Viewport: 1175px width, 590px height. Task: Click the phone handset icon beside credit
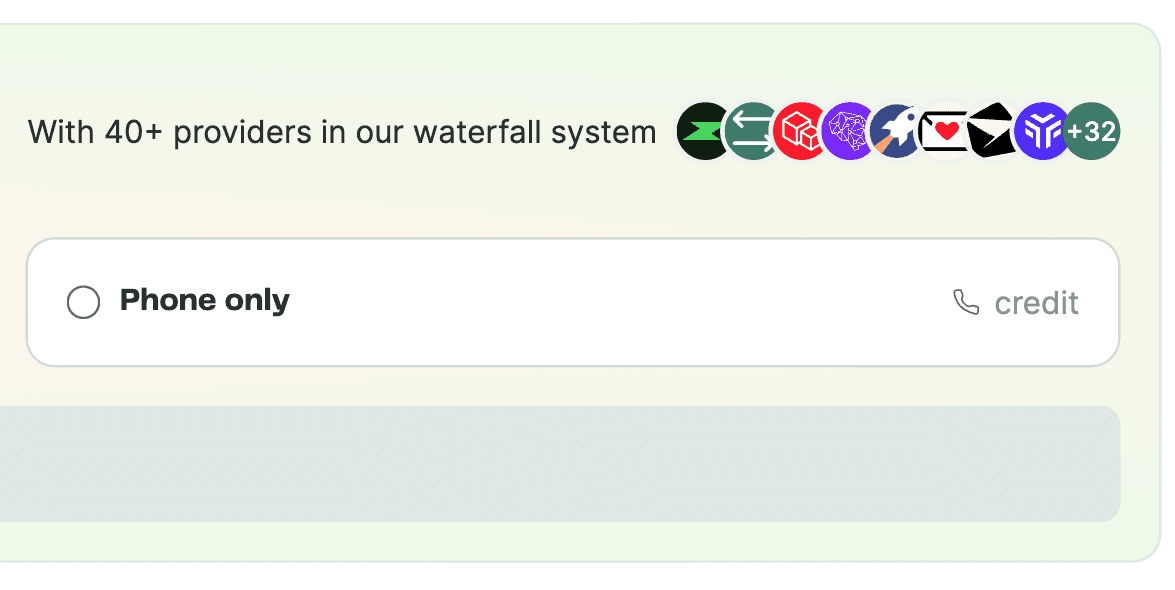[x=964, y=302]
